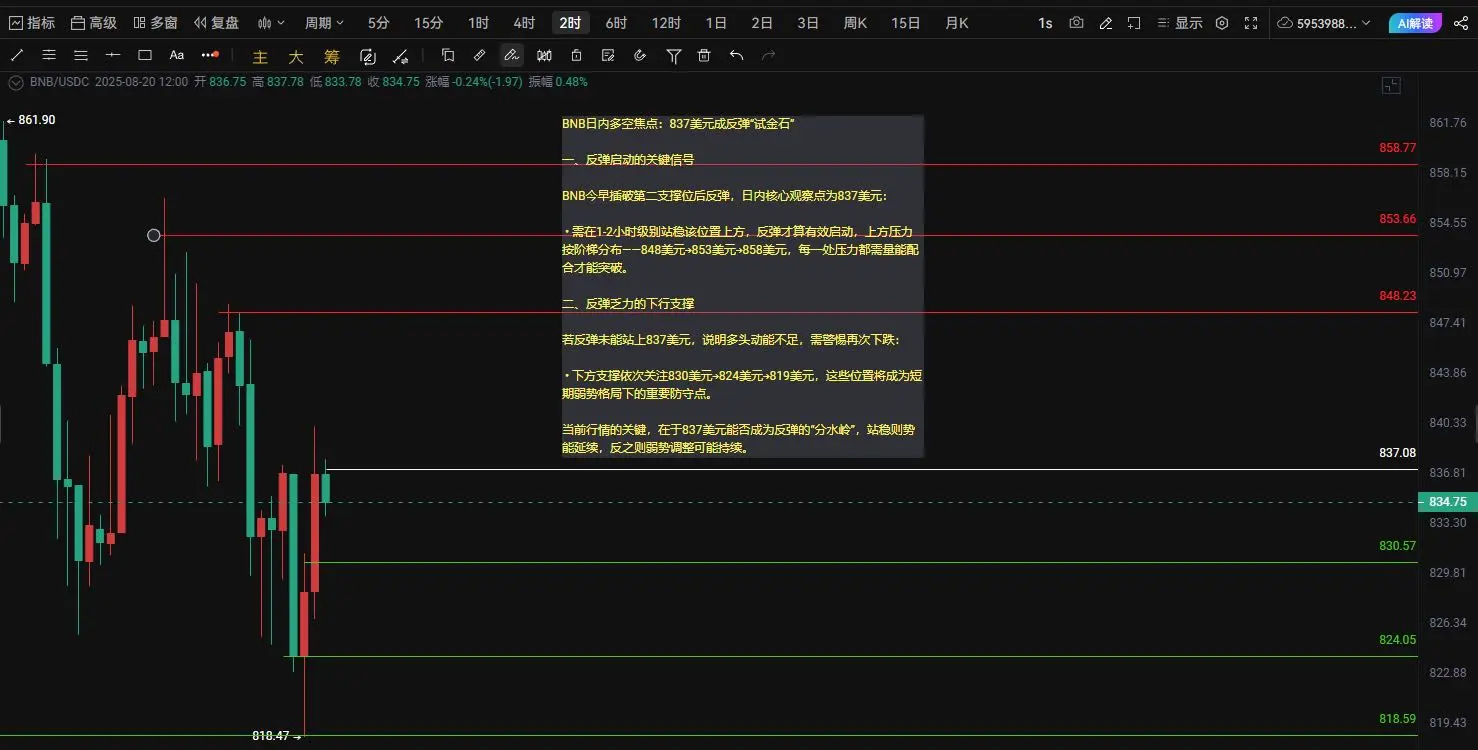The image size is (1478, 750).
Task: Select the horizontal price line tool
Action: pos(113,55)
